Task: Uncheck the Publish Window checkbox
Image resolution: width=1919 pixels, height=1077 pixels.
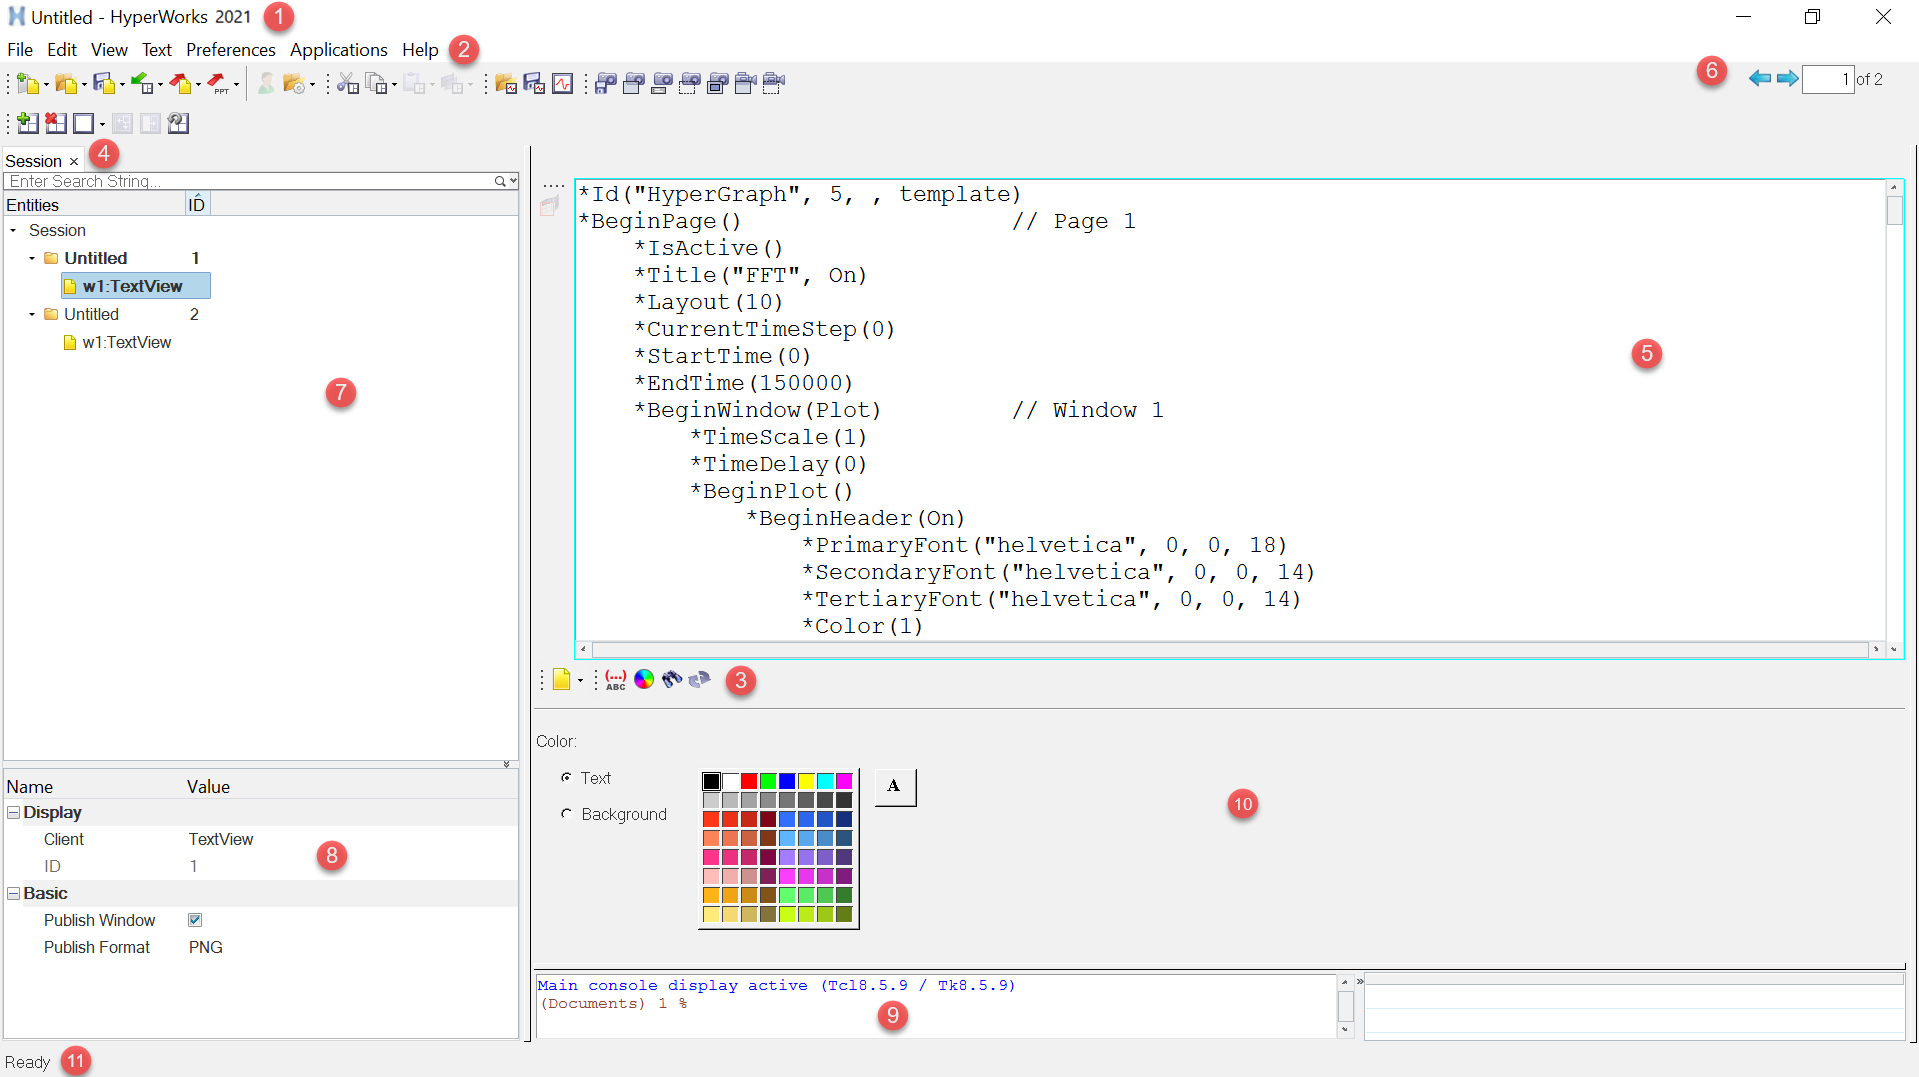Action: coord(195,920)
